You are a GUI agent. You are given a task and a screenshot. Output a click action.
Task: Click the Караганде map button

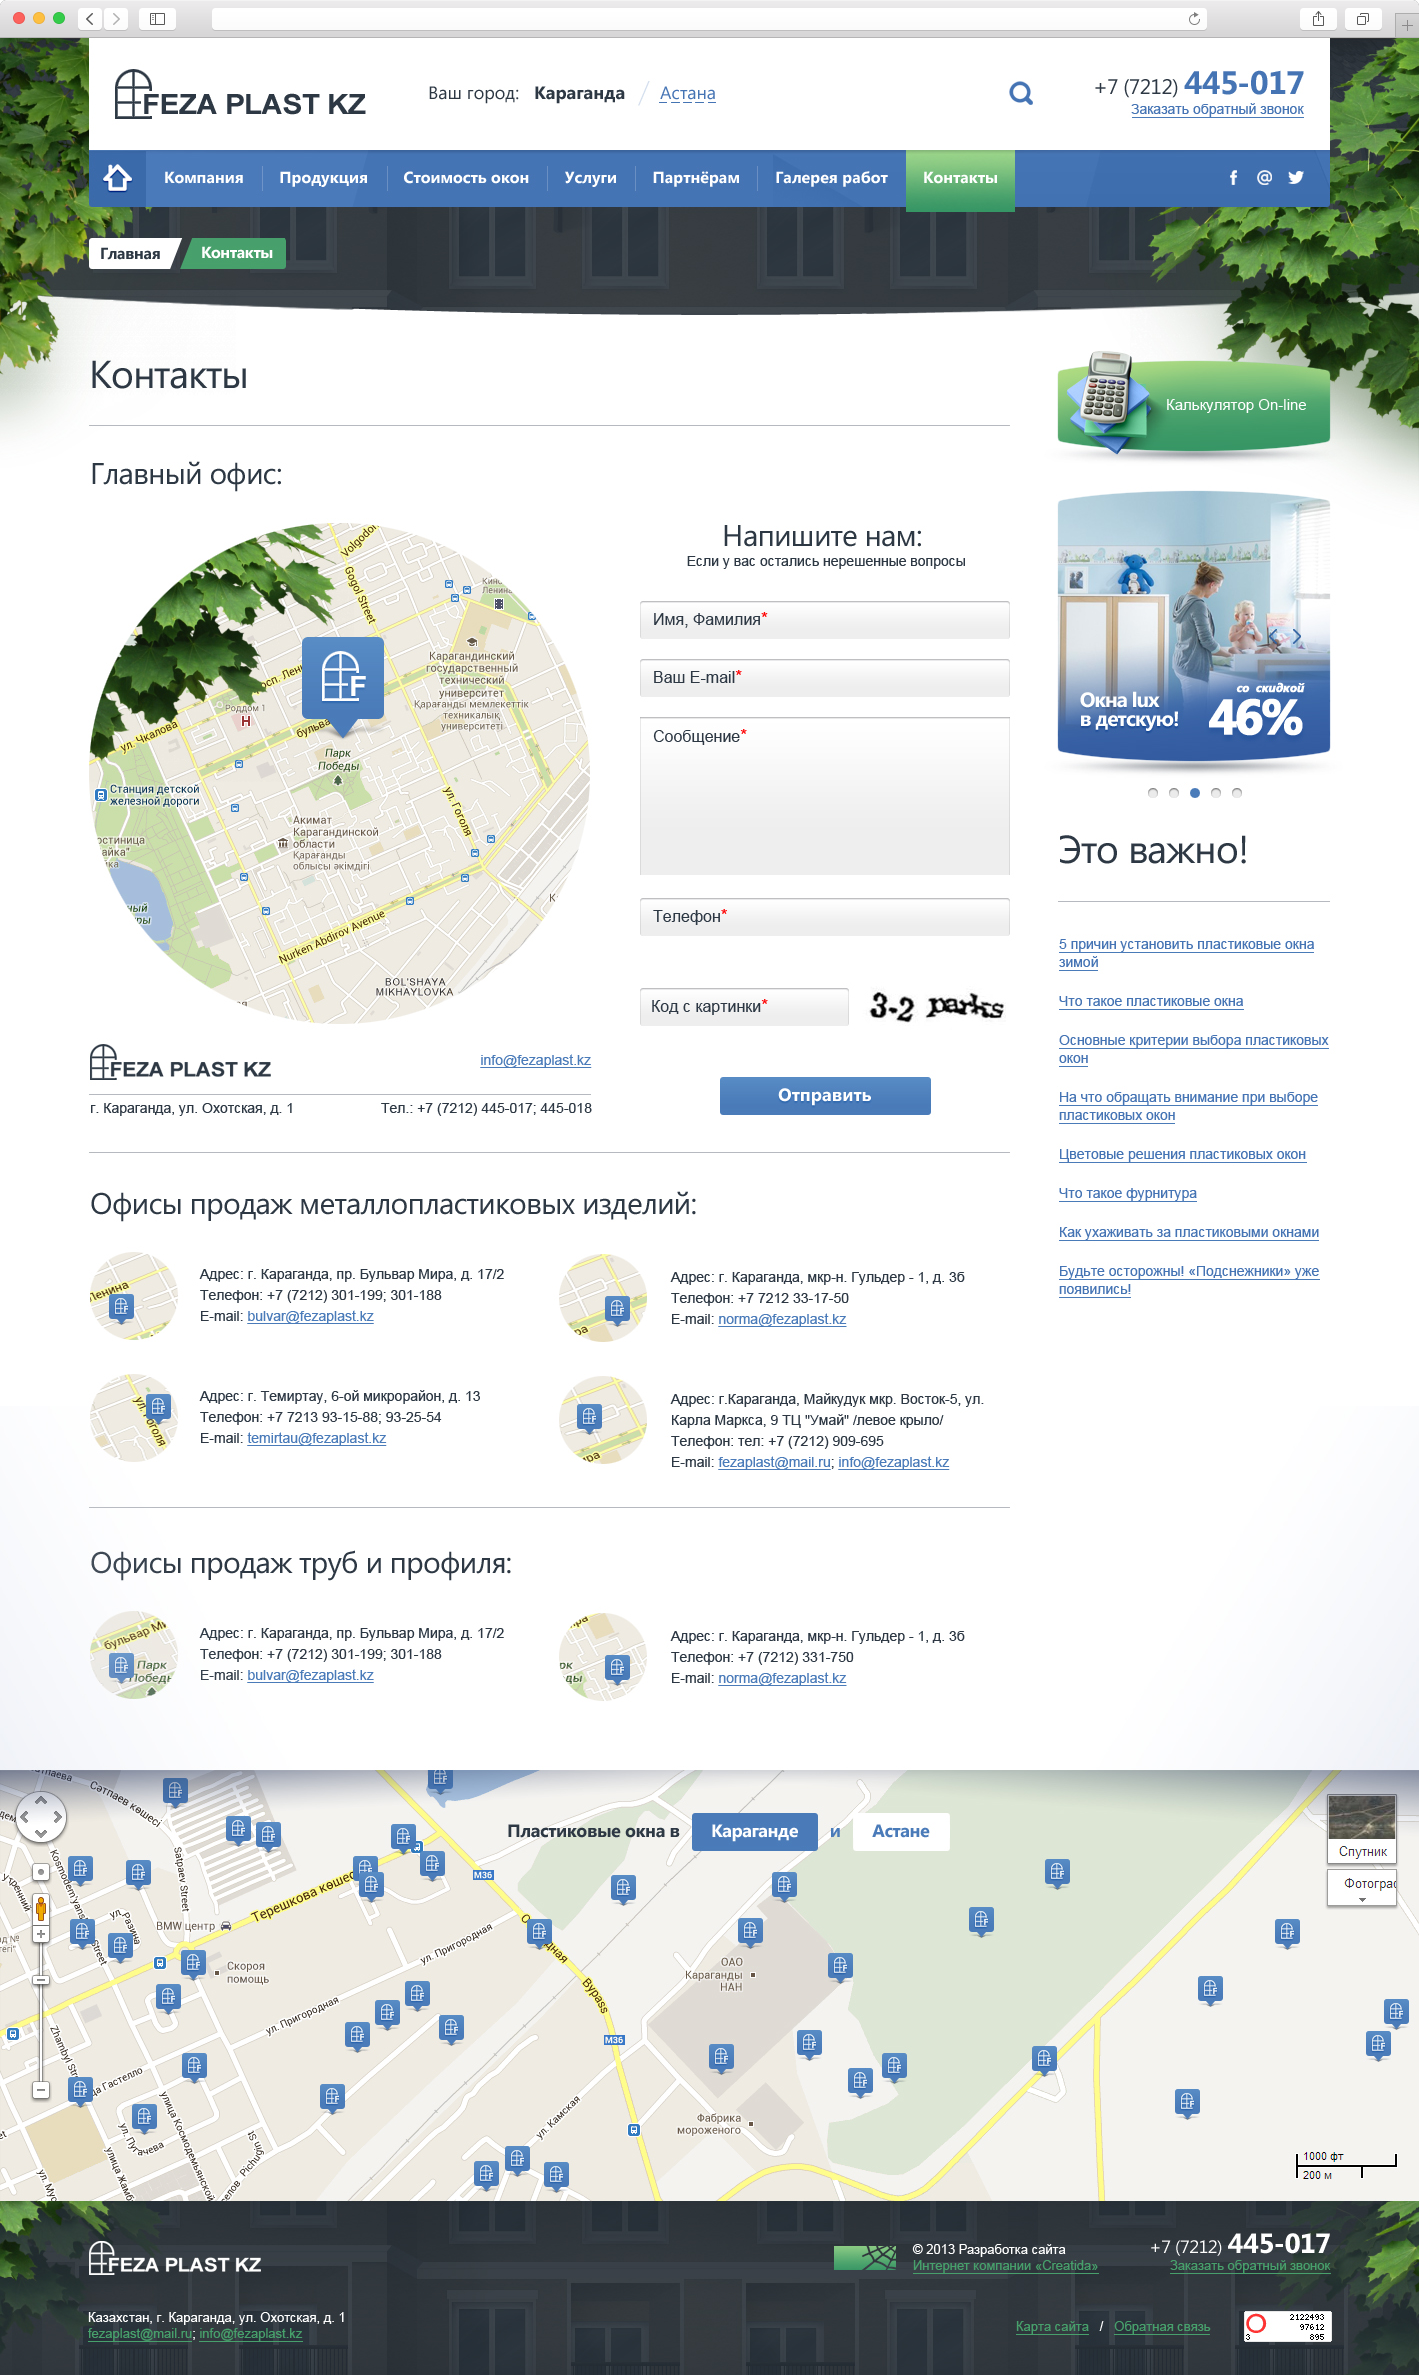[755, 1832]
